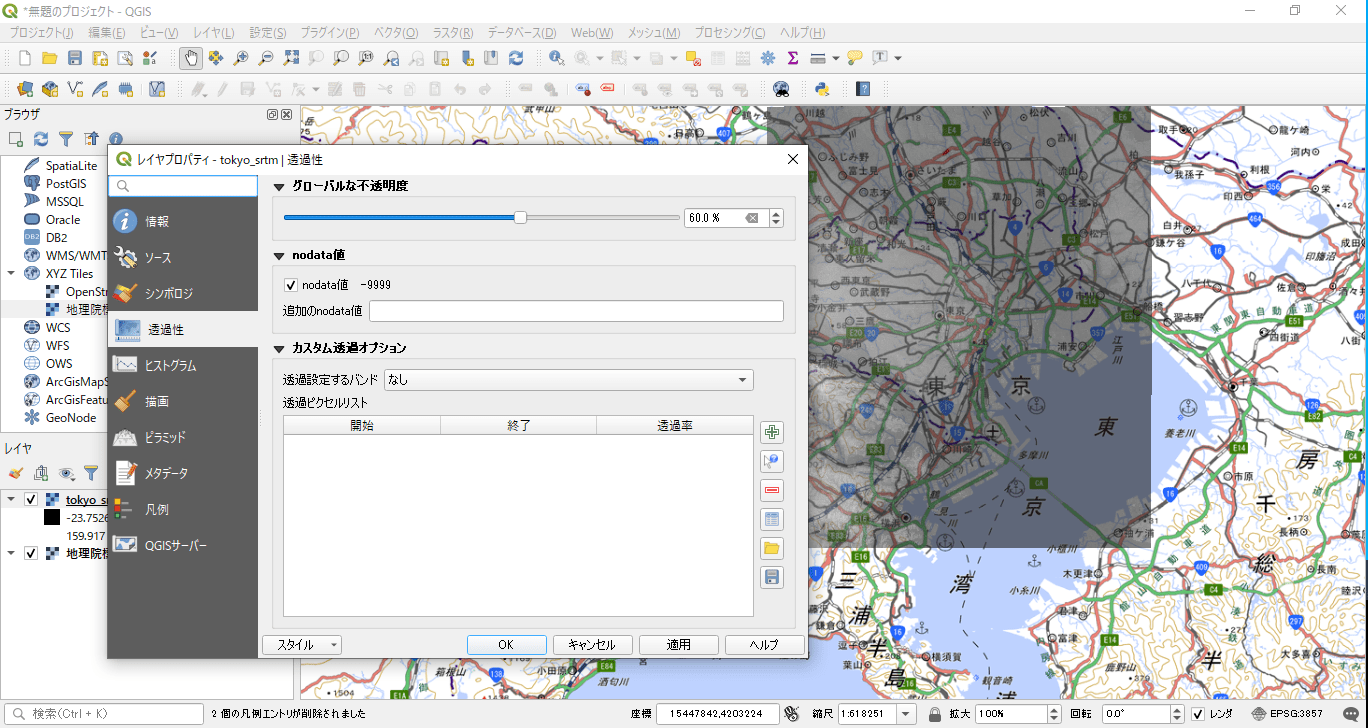Filter the Browser panel
The width and height of the screenshot is (1368, 728).
click(66, 139)
